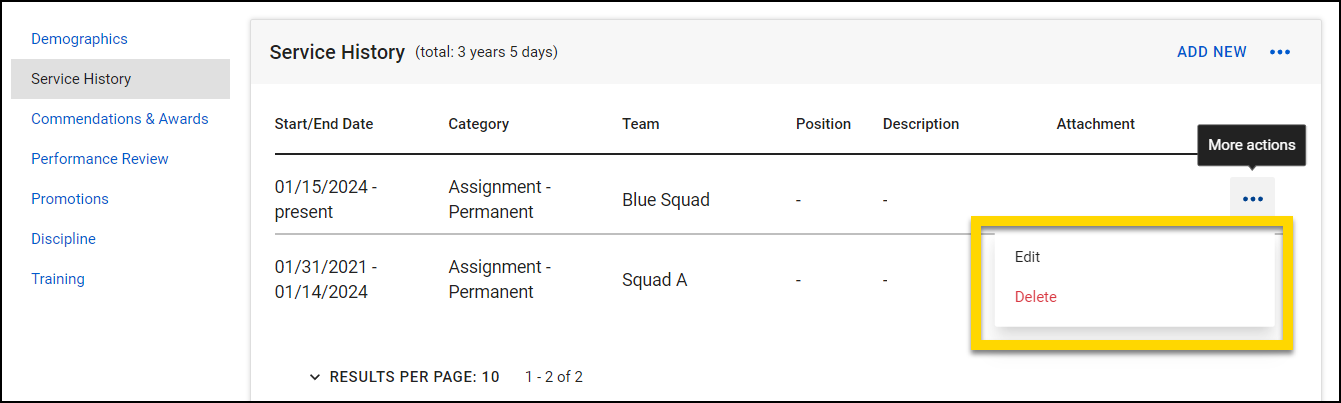Go to the Training section

[57, 279]
